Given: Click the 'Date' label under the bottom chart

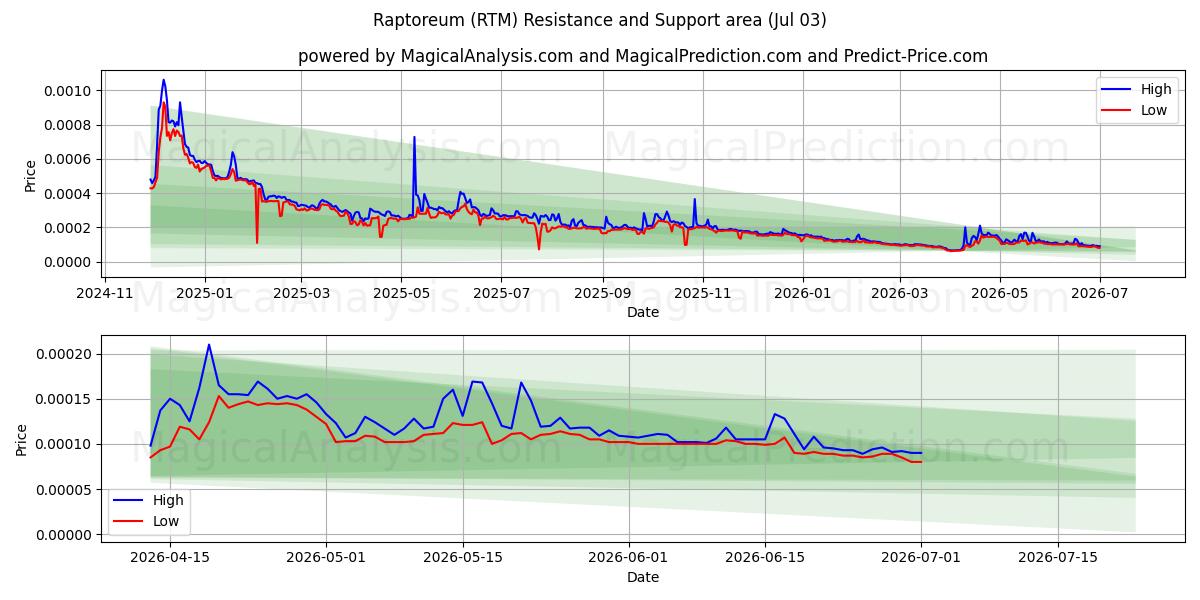Looking at the screenshot, I should point(643,577).
